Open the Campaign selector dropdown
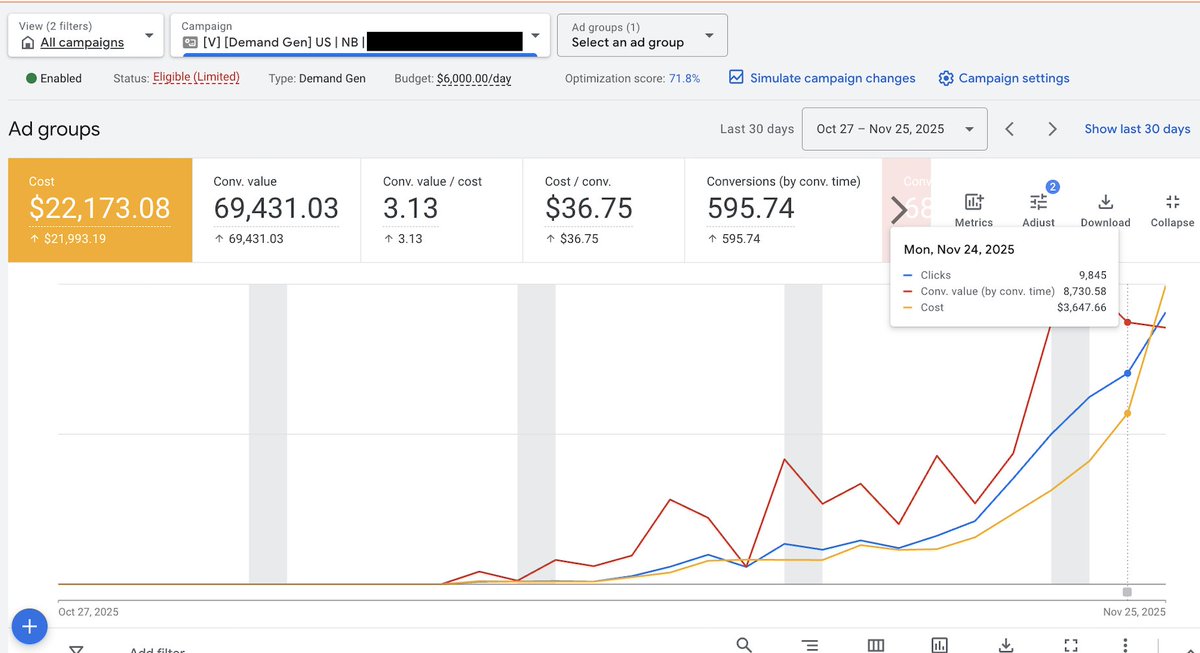Viewport: 1200px width, 653px height. pyautogui.click(x=535, y=35)
